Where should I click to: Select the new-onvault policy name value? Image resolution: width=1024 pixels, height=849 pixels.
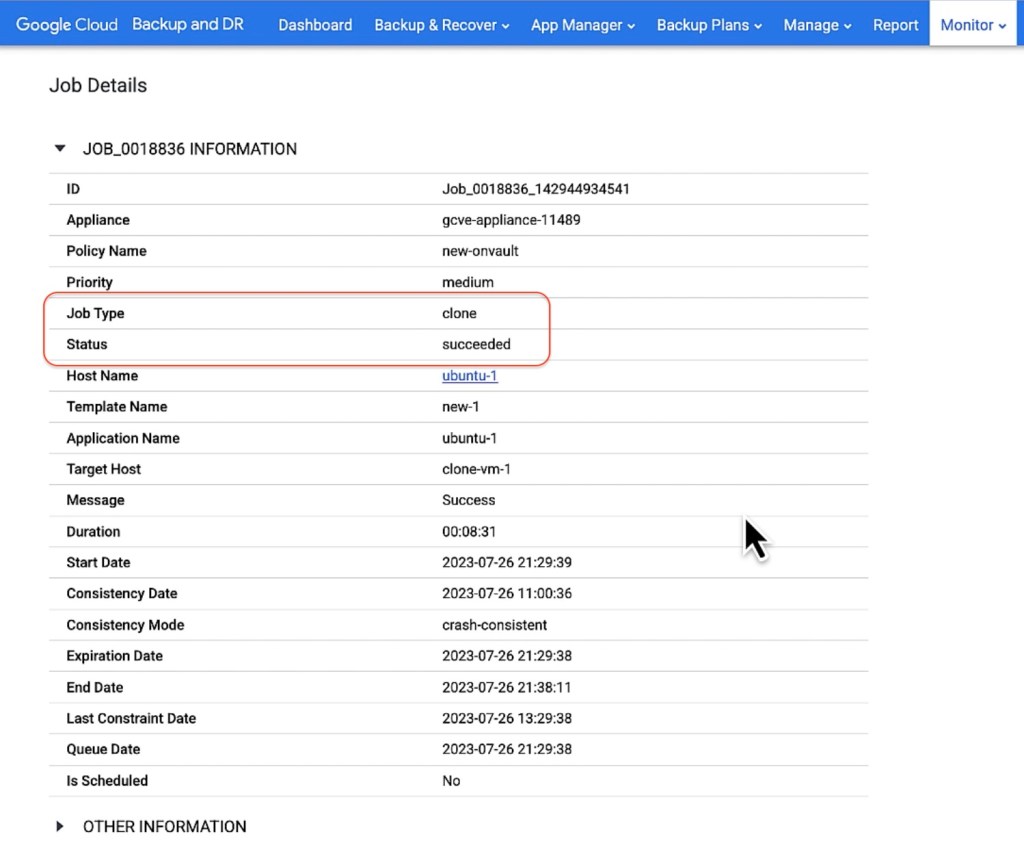480,251
